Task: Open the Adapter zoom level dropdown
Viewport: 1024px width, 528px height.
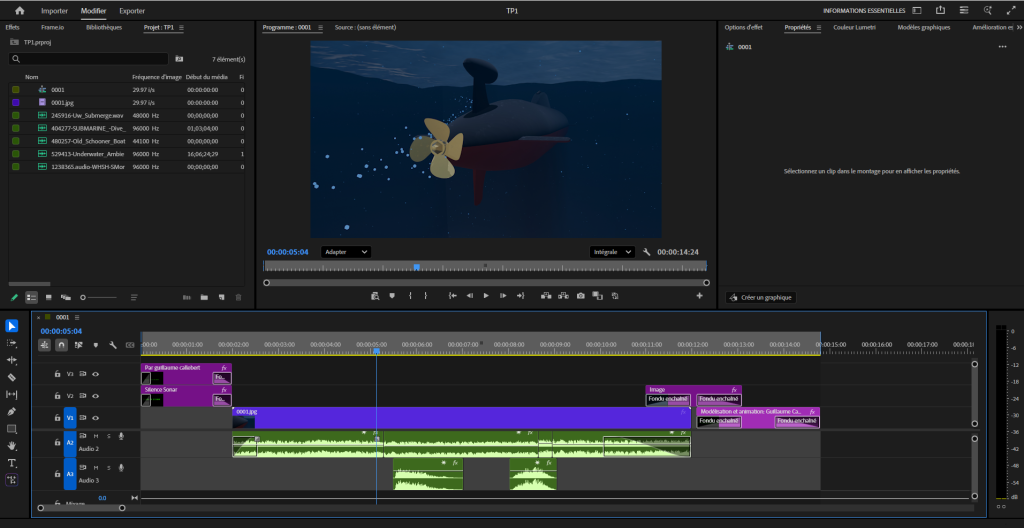Action: click(x=345, y=252)
